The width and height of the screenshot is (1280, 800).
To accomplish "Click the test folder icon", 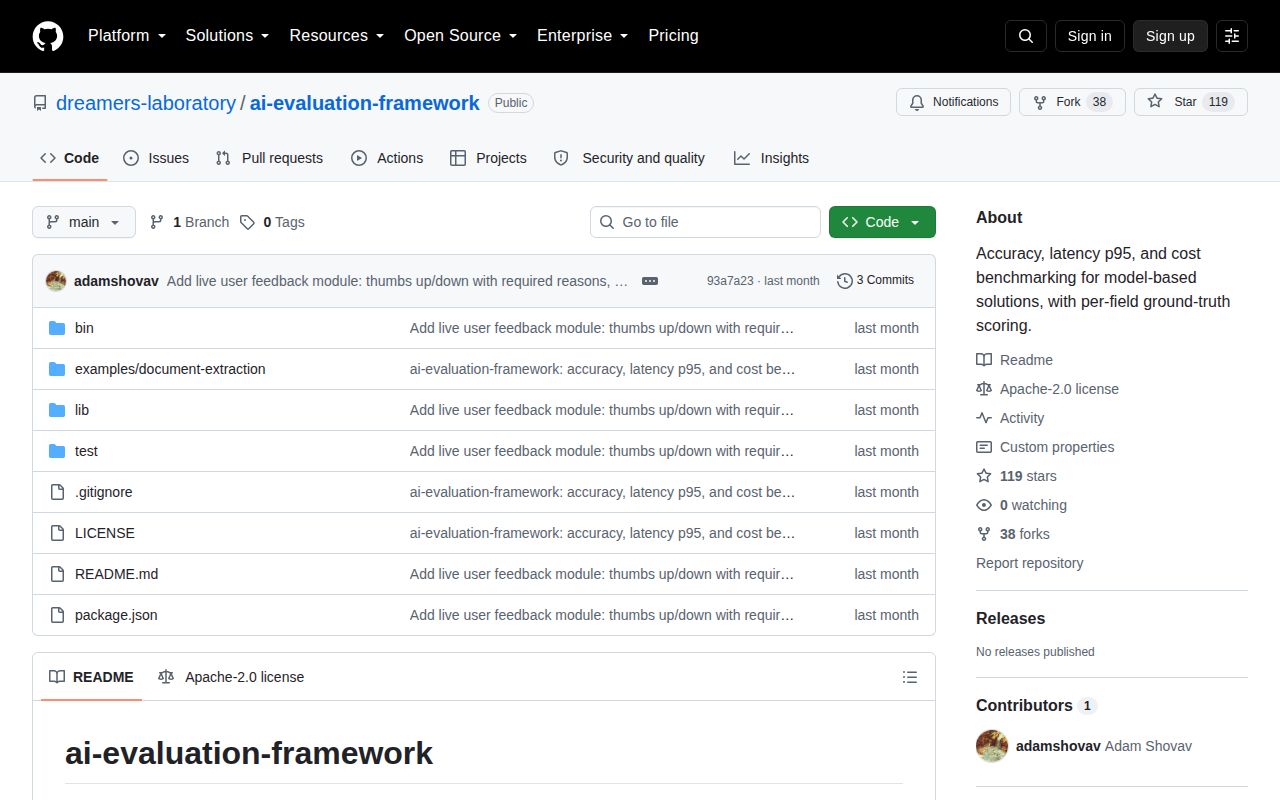I will tap(57, 451).
